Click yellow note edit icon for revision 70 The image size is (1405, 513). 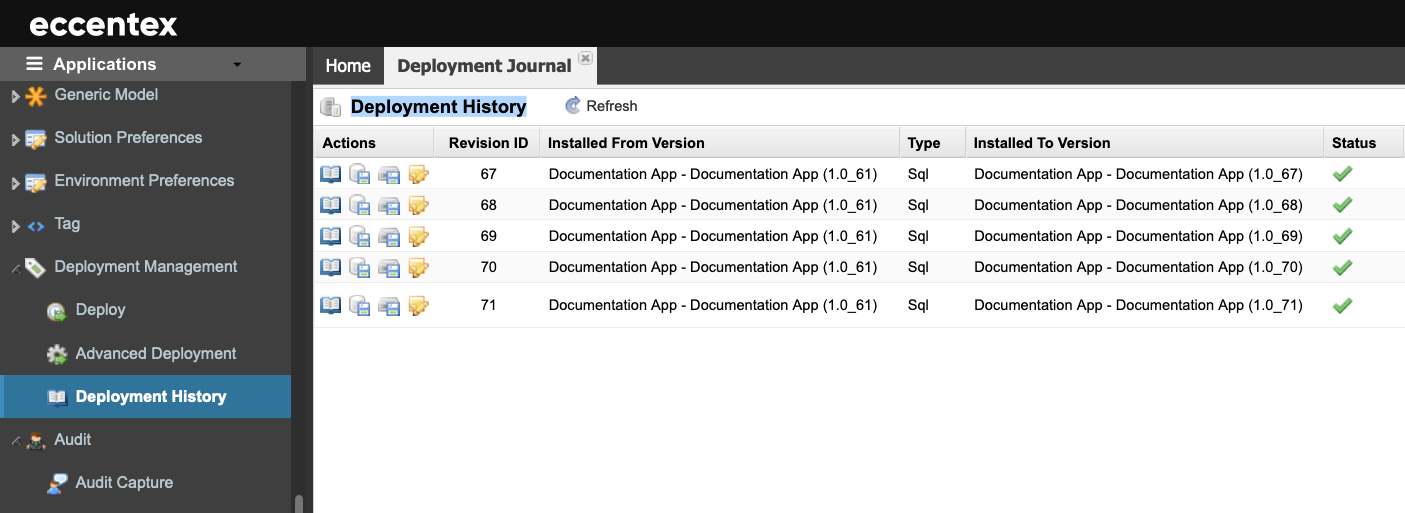pyautogui.click(x=419, y=268)
